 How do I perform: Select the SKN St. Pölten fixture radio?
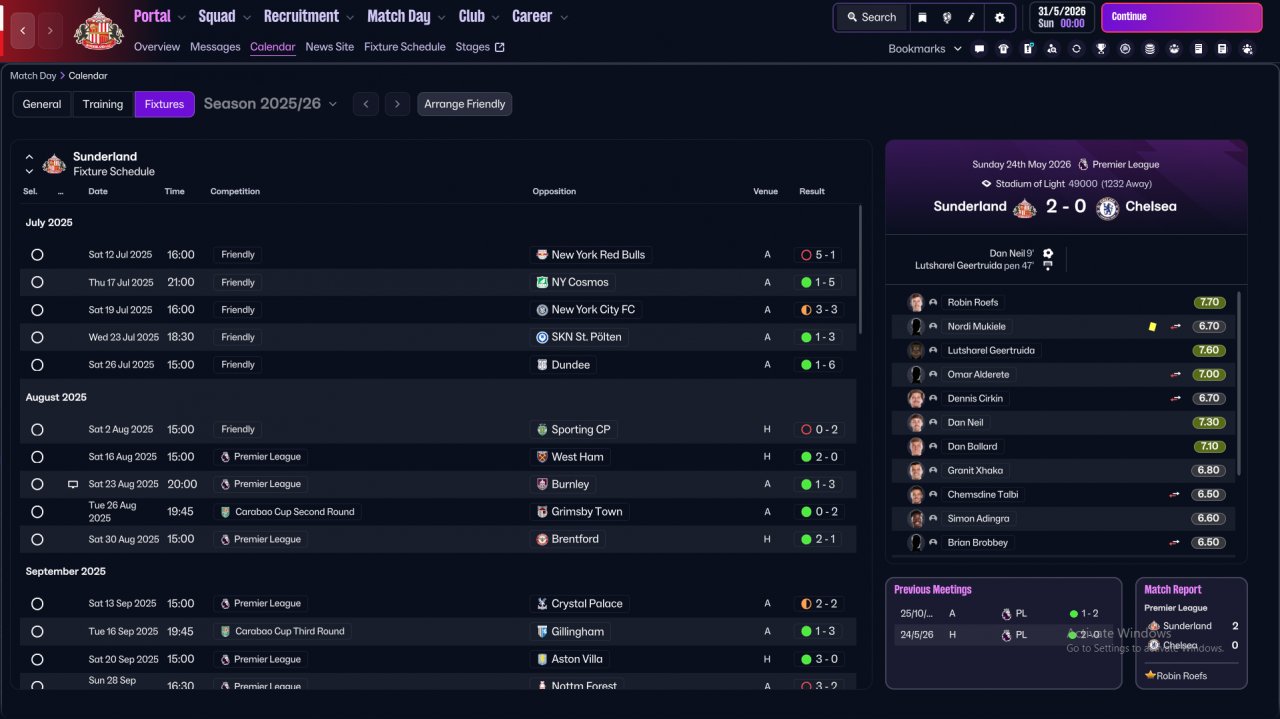coord(37,337)
